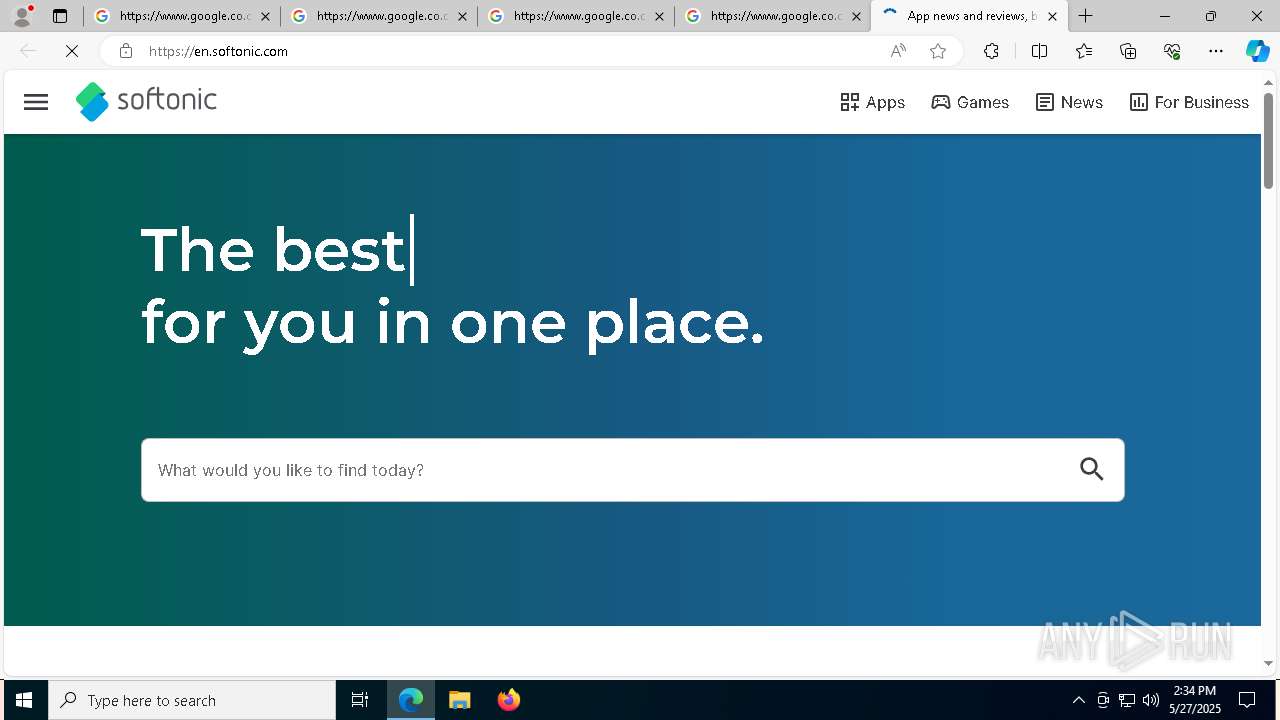Open Task View on taskbar
This screenshot has height=720, width=1280.
click(360, 700)
